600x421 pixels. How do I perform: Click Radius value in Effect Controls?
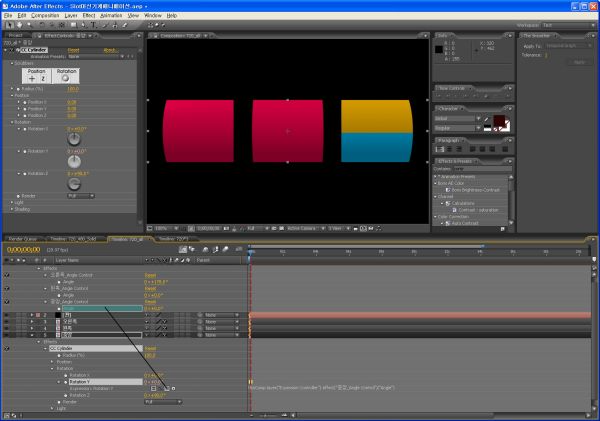tap(73, 89)
